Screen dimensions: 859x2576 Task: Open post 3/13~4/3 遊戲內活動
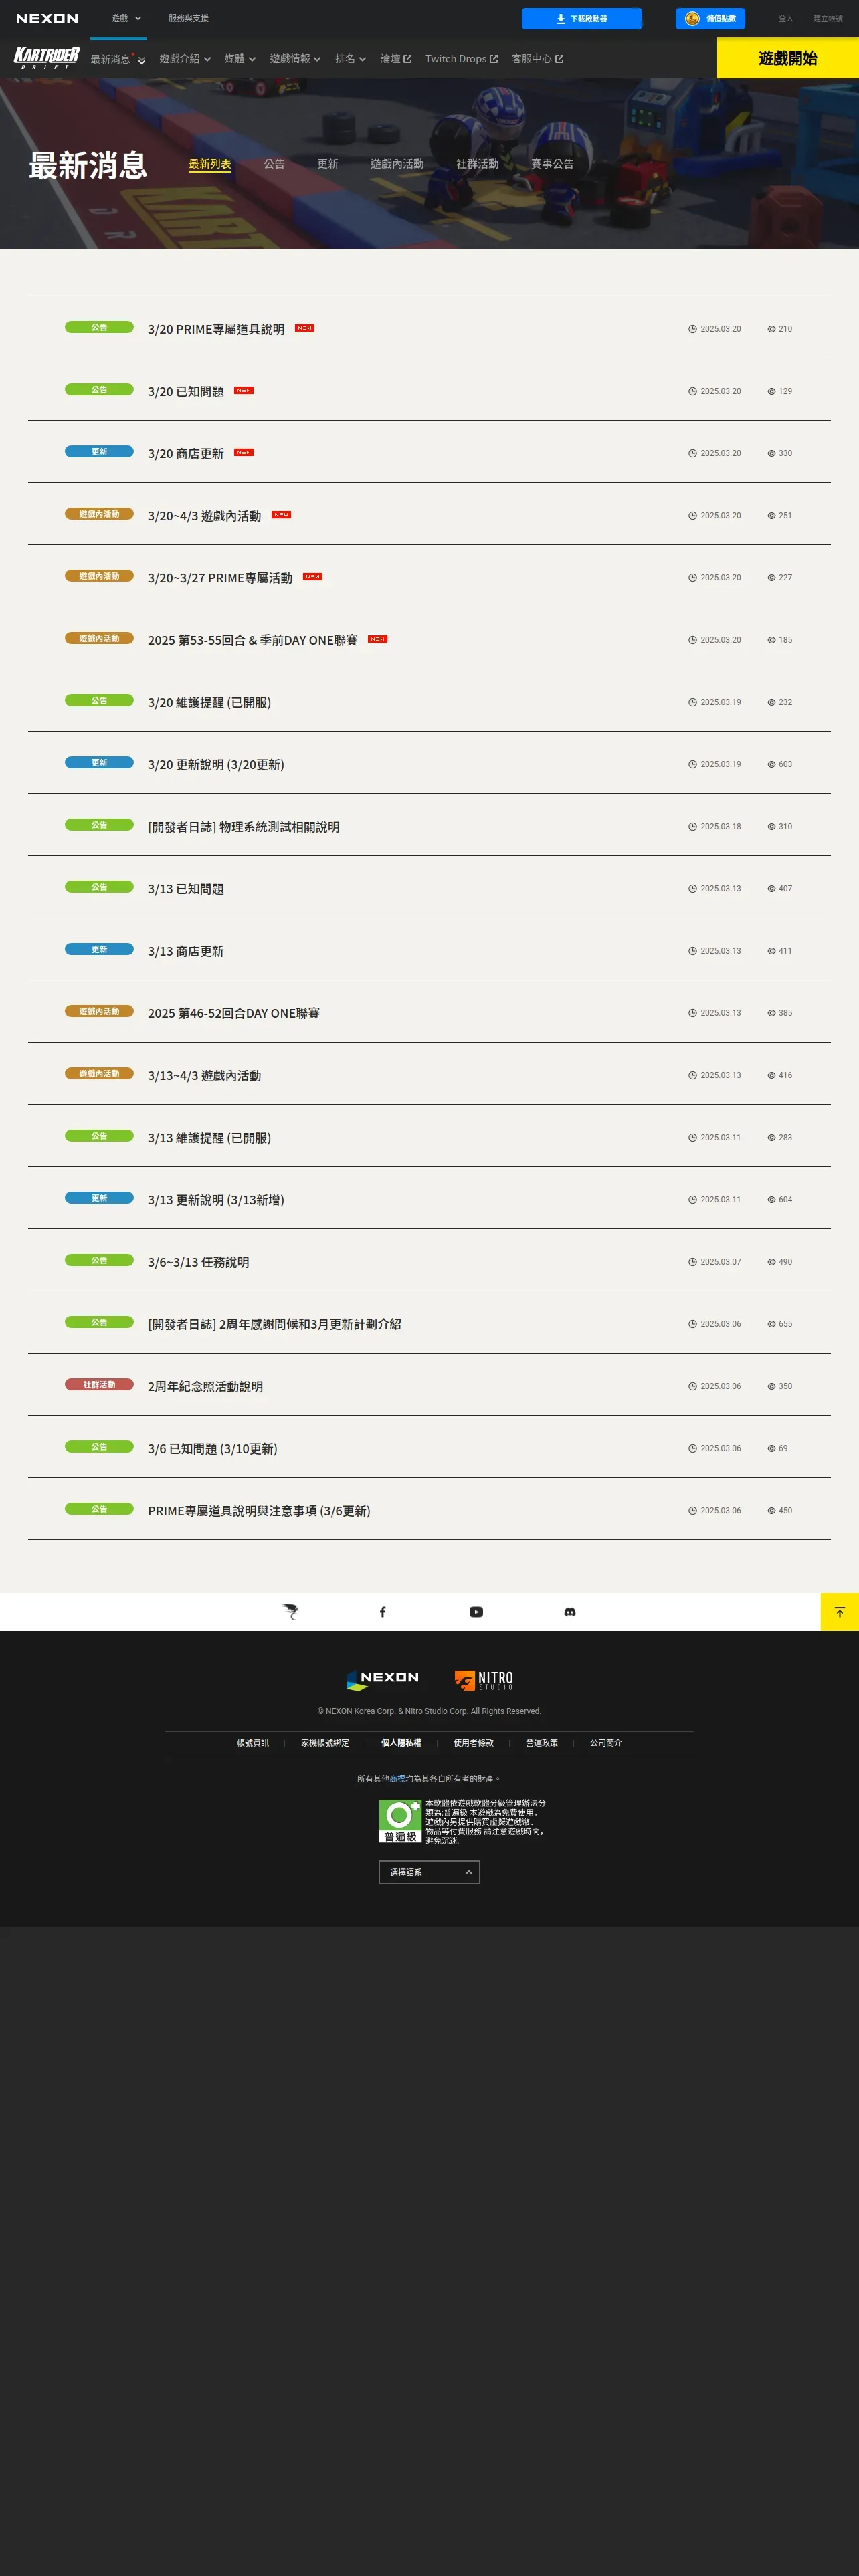click(x=204, y=1075)
